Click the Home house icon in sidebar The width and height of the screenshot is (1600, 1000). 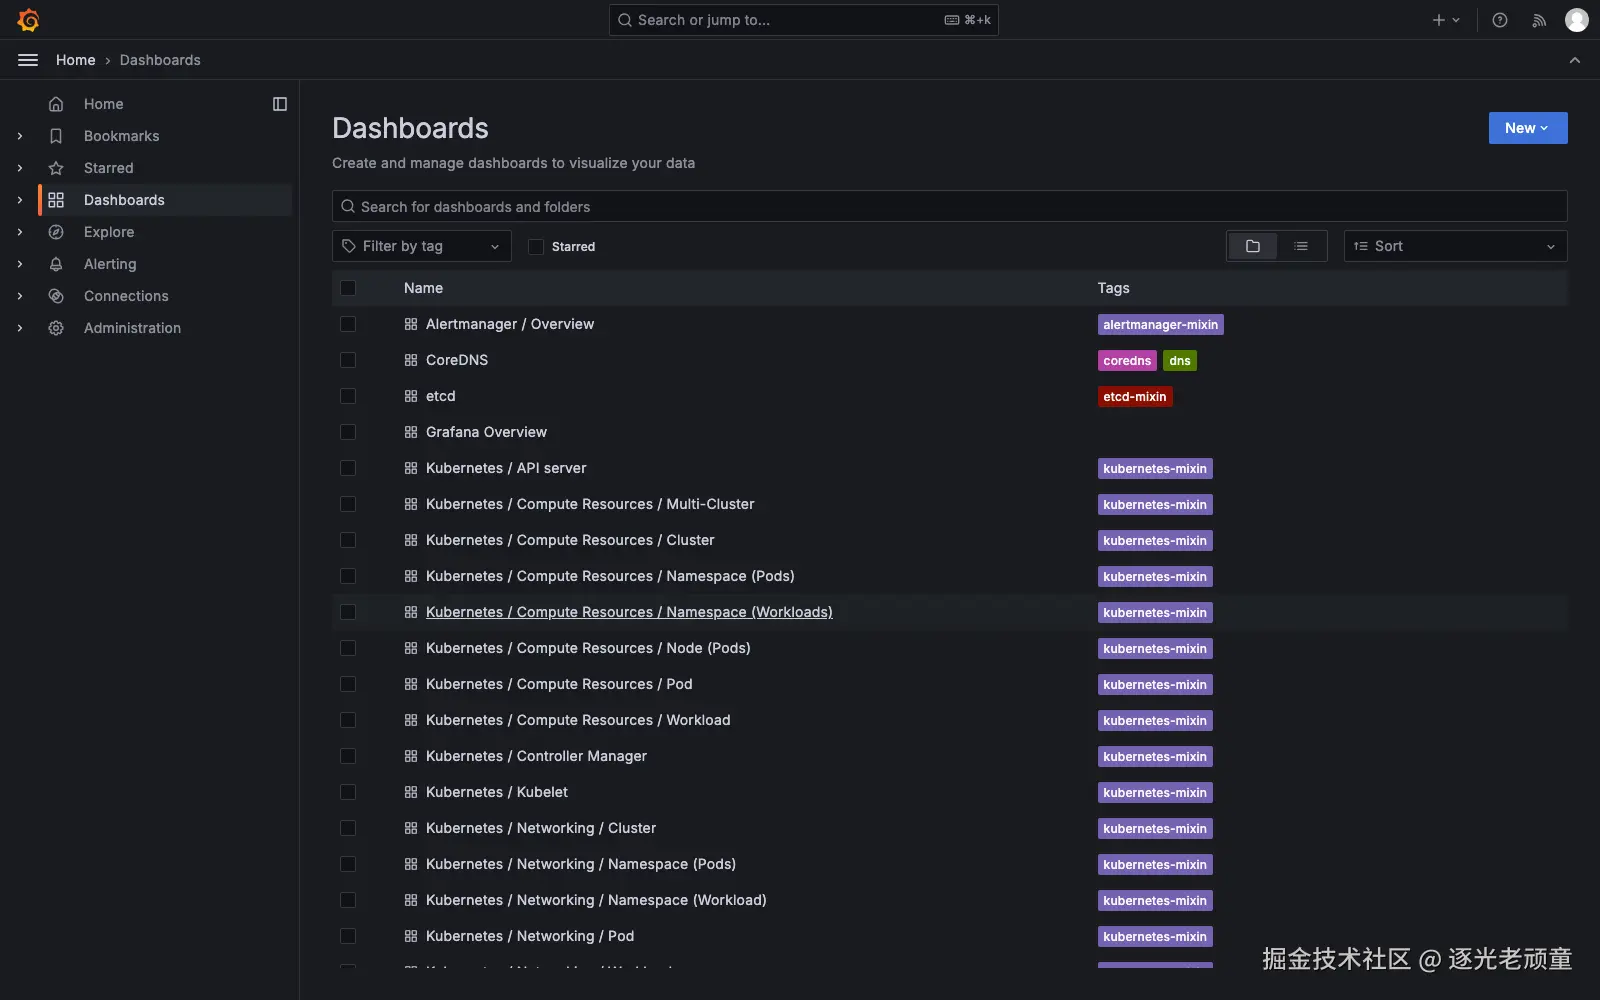click(56, 104)
